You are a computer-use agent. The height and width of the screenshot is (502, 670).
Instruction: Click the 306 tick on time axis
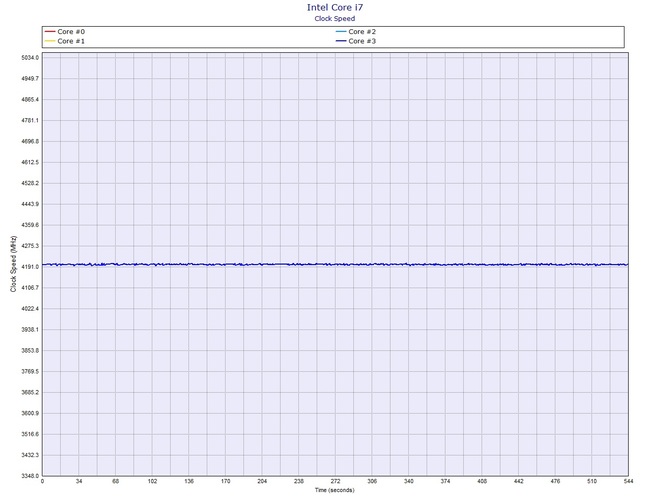click(372, 481)
